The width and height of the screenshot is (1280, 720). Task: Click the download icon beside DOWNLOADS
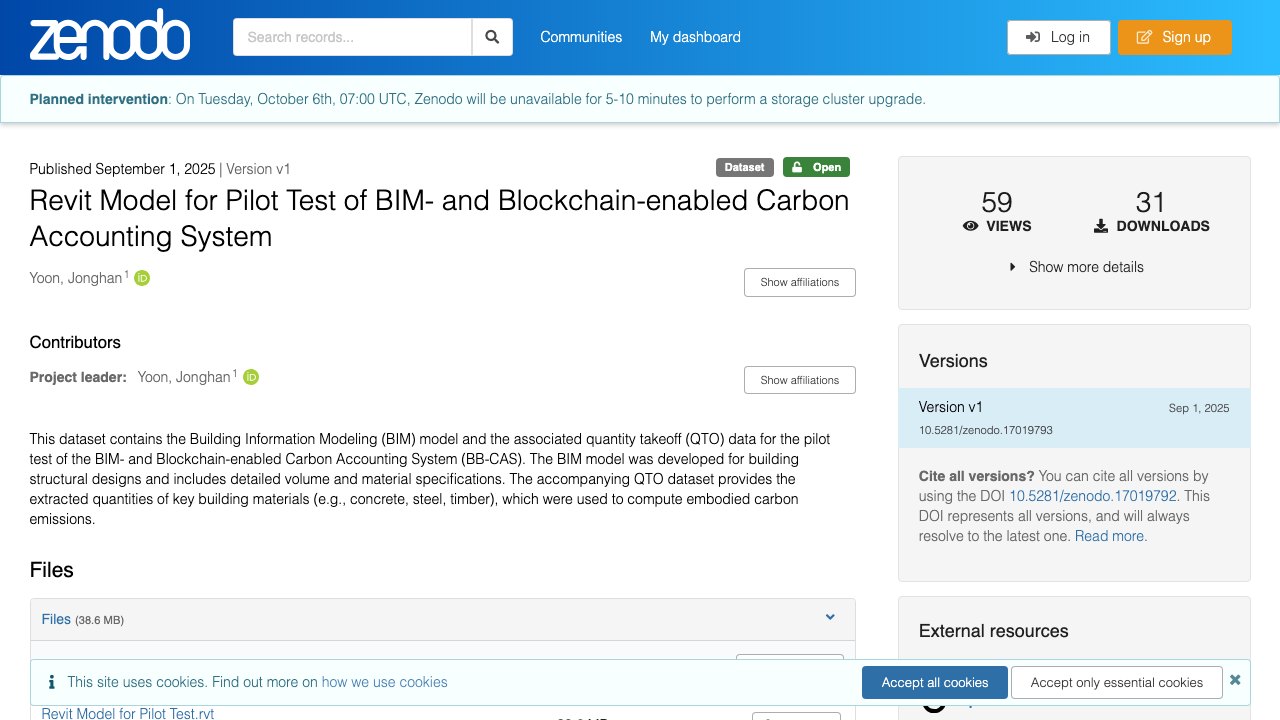click(1101, 226)
